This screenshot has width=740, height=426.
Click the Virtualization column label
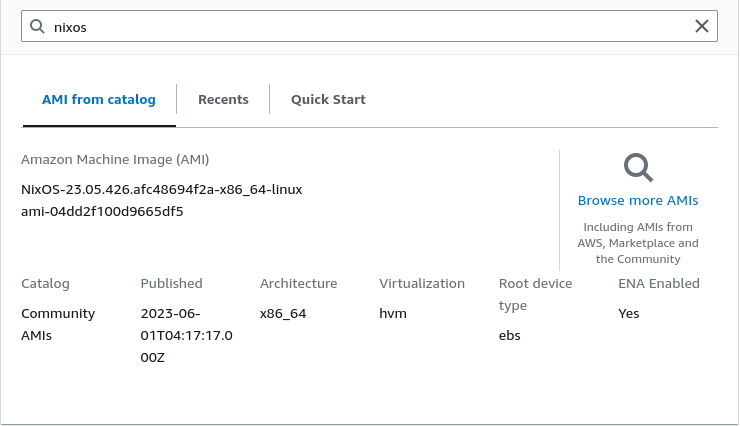[x=422, y=284]
